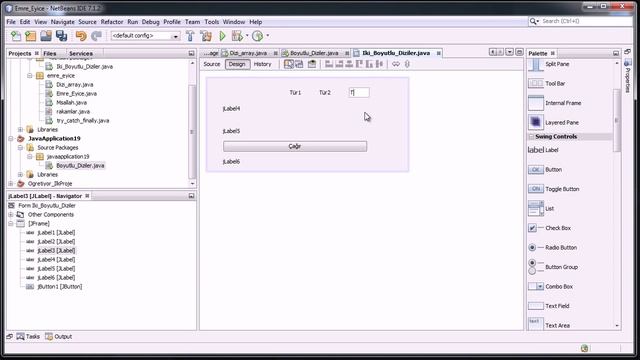The image size is (640, 360).
Task: Click the Debug Project icon
Action: [237, 36]
